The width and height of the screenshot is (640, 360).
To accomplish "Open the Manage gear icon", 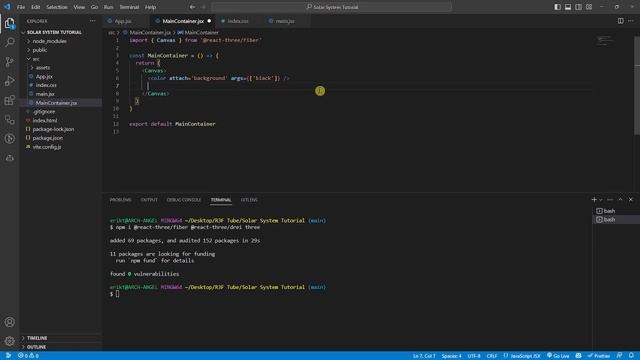I will click(x=9, y=341).
